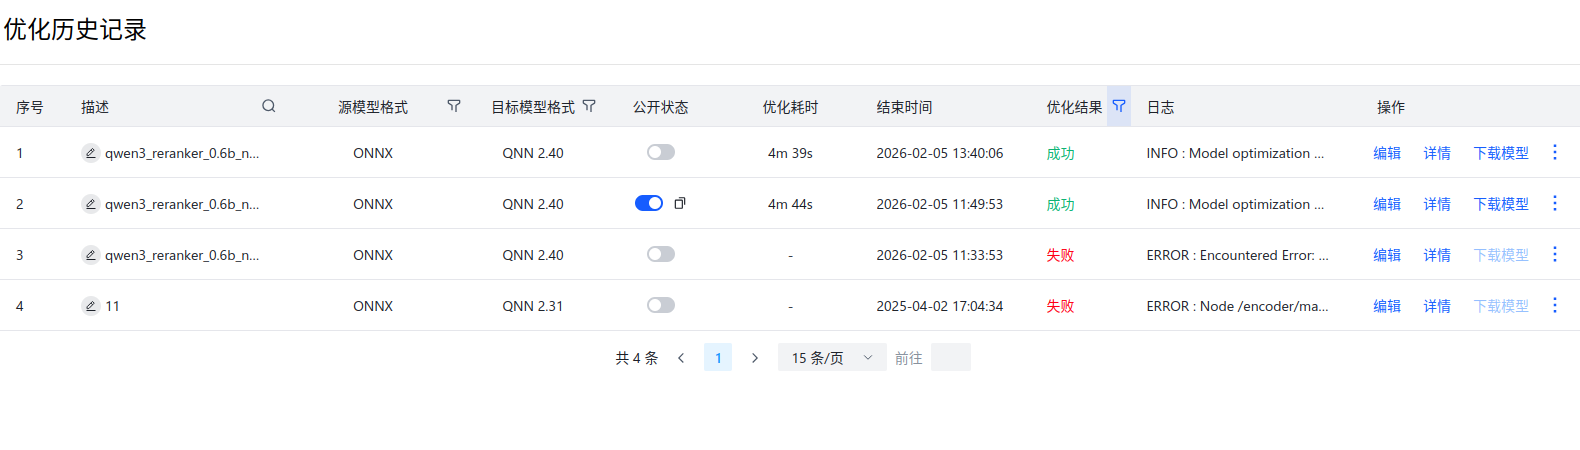Image resolution: width=1580 pixels, height=450 pixels.
Task: Turn off the 公开状态 switch in row 2
Action: click(x=648, y=203)
